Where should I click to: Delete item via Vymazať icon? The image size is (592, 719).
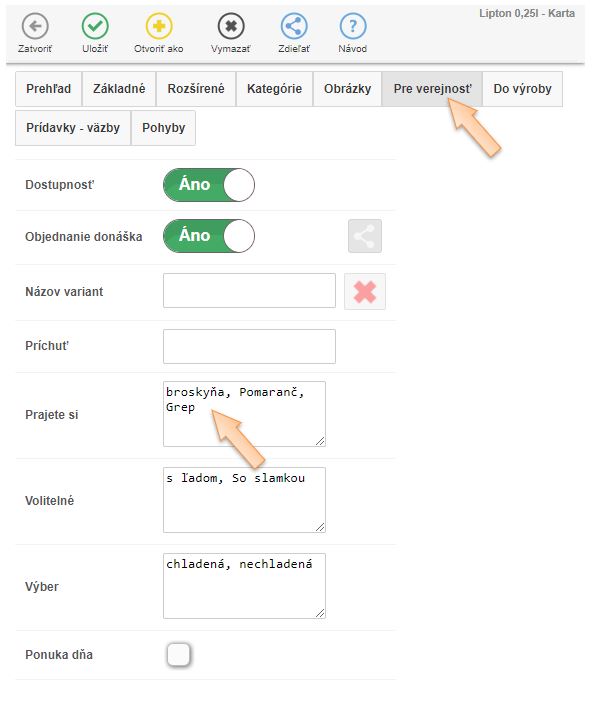231,26
